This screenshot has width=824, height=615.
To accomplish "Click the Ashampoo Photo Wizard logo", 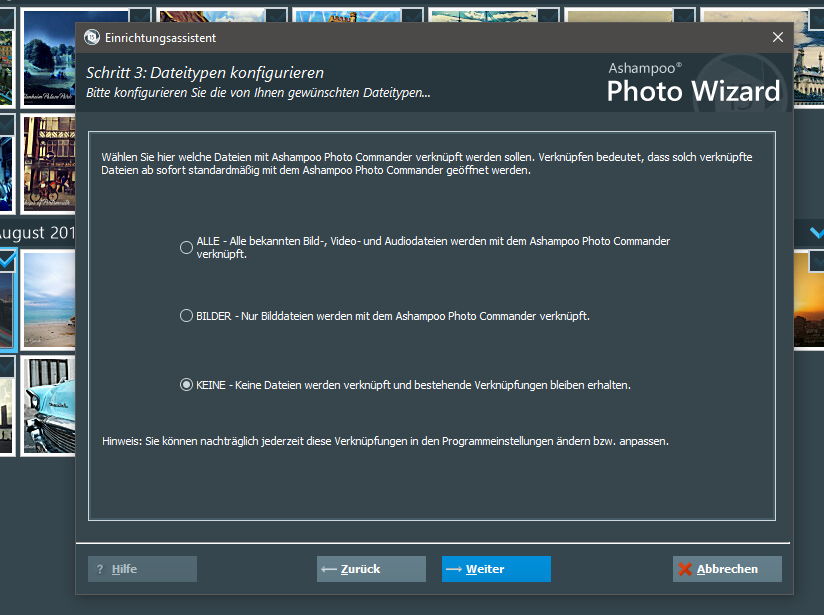I will click(693, 83).
